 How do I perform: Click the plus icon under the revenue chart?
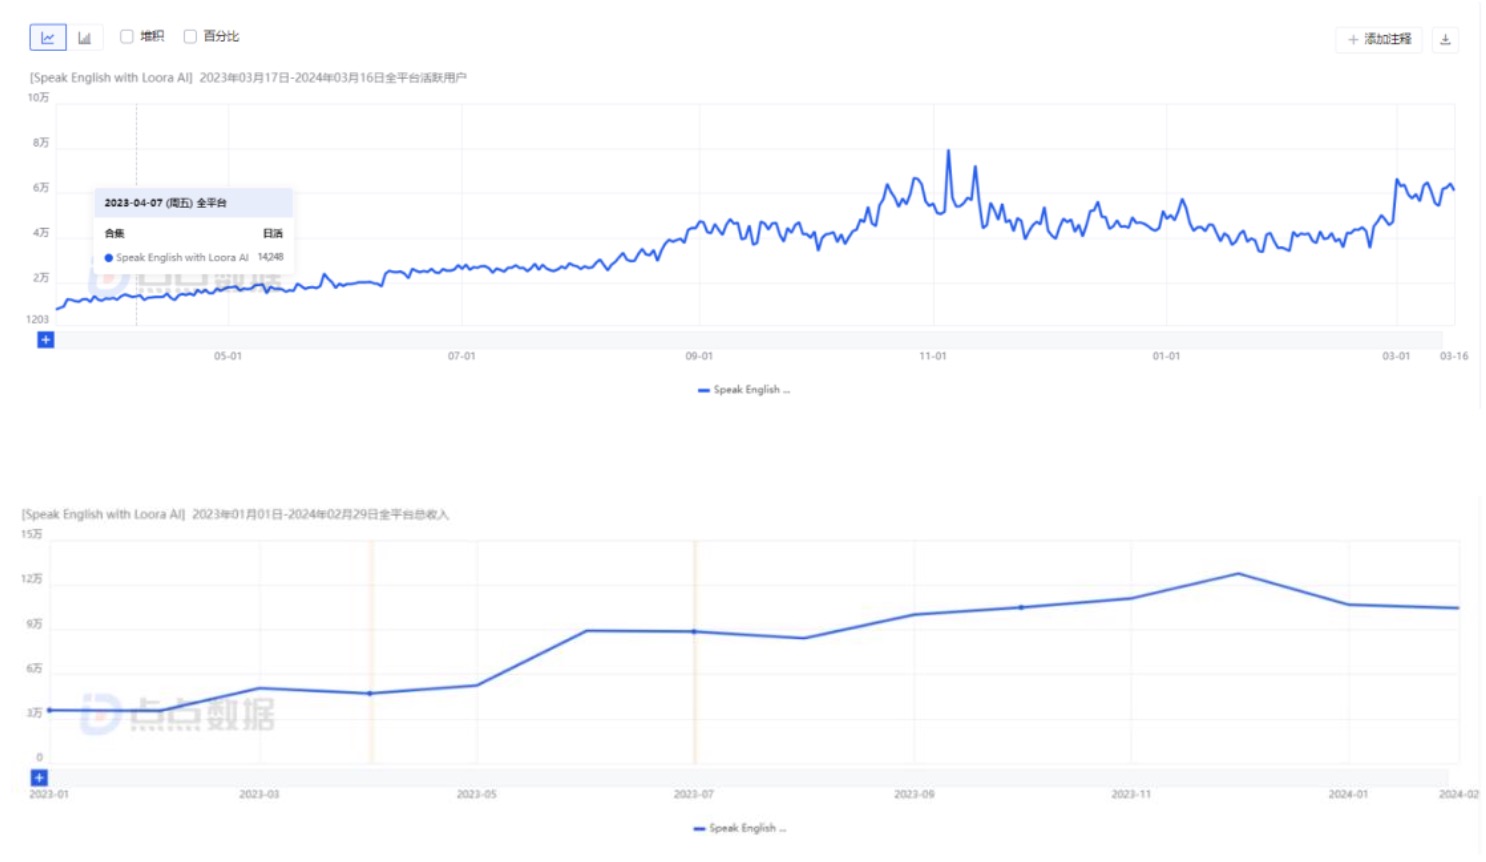(x=39, y=778)
